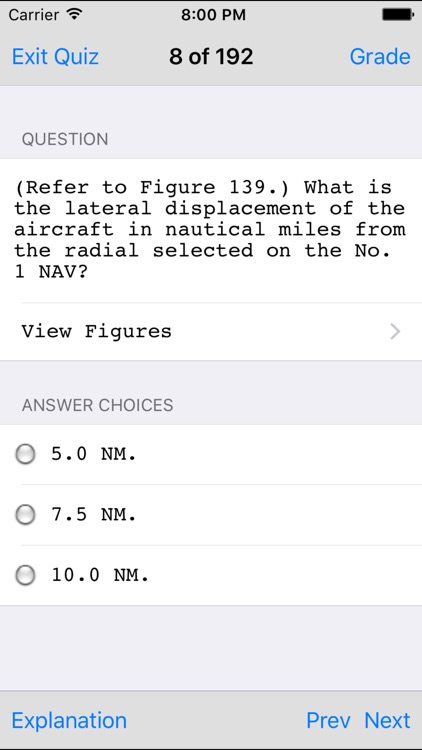This screenshot has width=422, height=750.
Task: Tap Grade to score the quiz
Action: pos(380,56)
